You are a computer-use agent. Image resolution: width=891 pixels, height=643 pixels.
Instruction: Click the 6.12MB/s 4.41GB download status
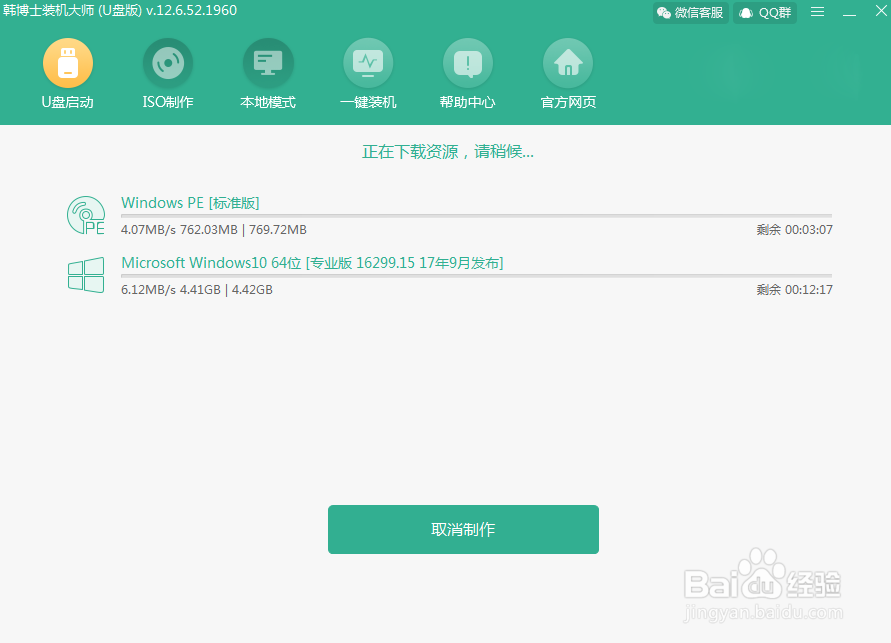click(197, 290)
